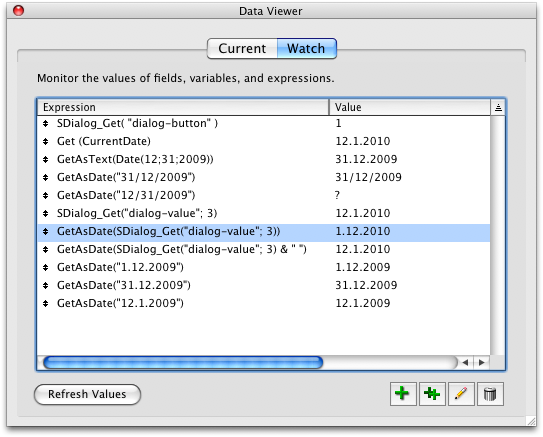Select the GetAsDate("31.12.2009") expression row
This screenshot has width=543, height=437.
264,285
